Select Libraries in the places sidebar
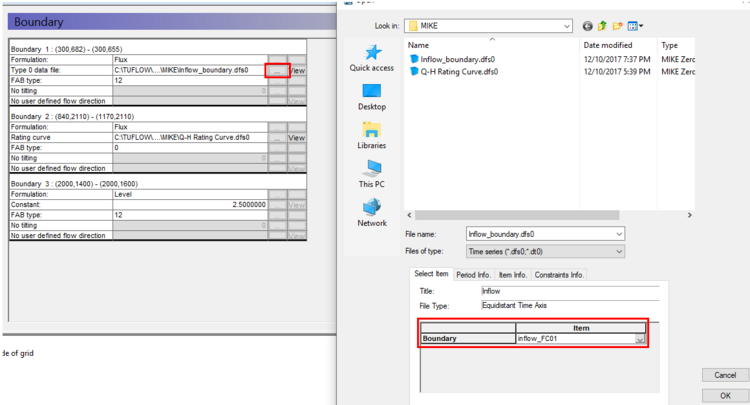Image resolution: width=750 pixels, height=405 pixels. [x=372, y=135]
